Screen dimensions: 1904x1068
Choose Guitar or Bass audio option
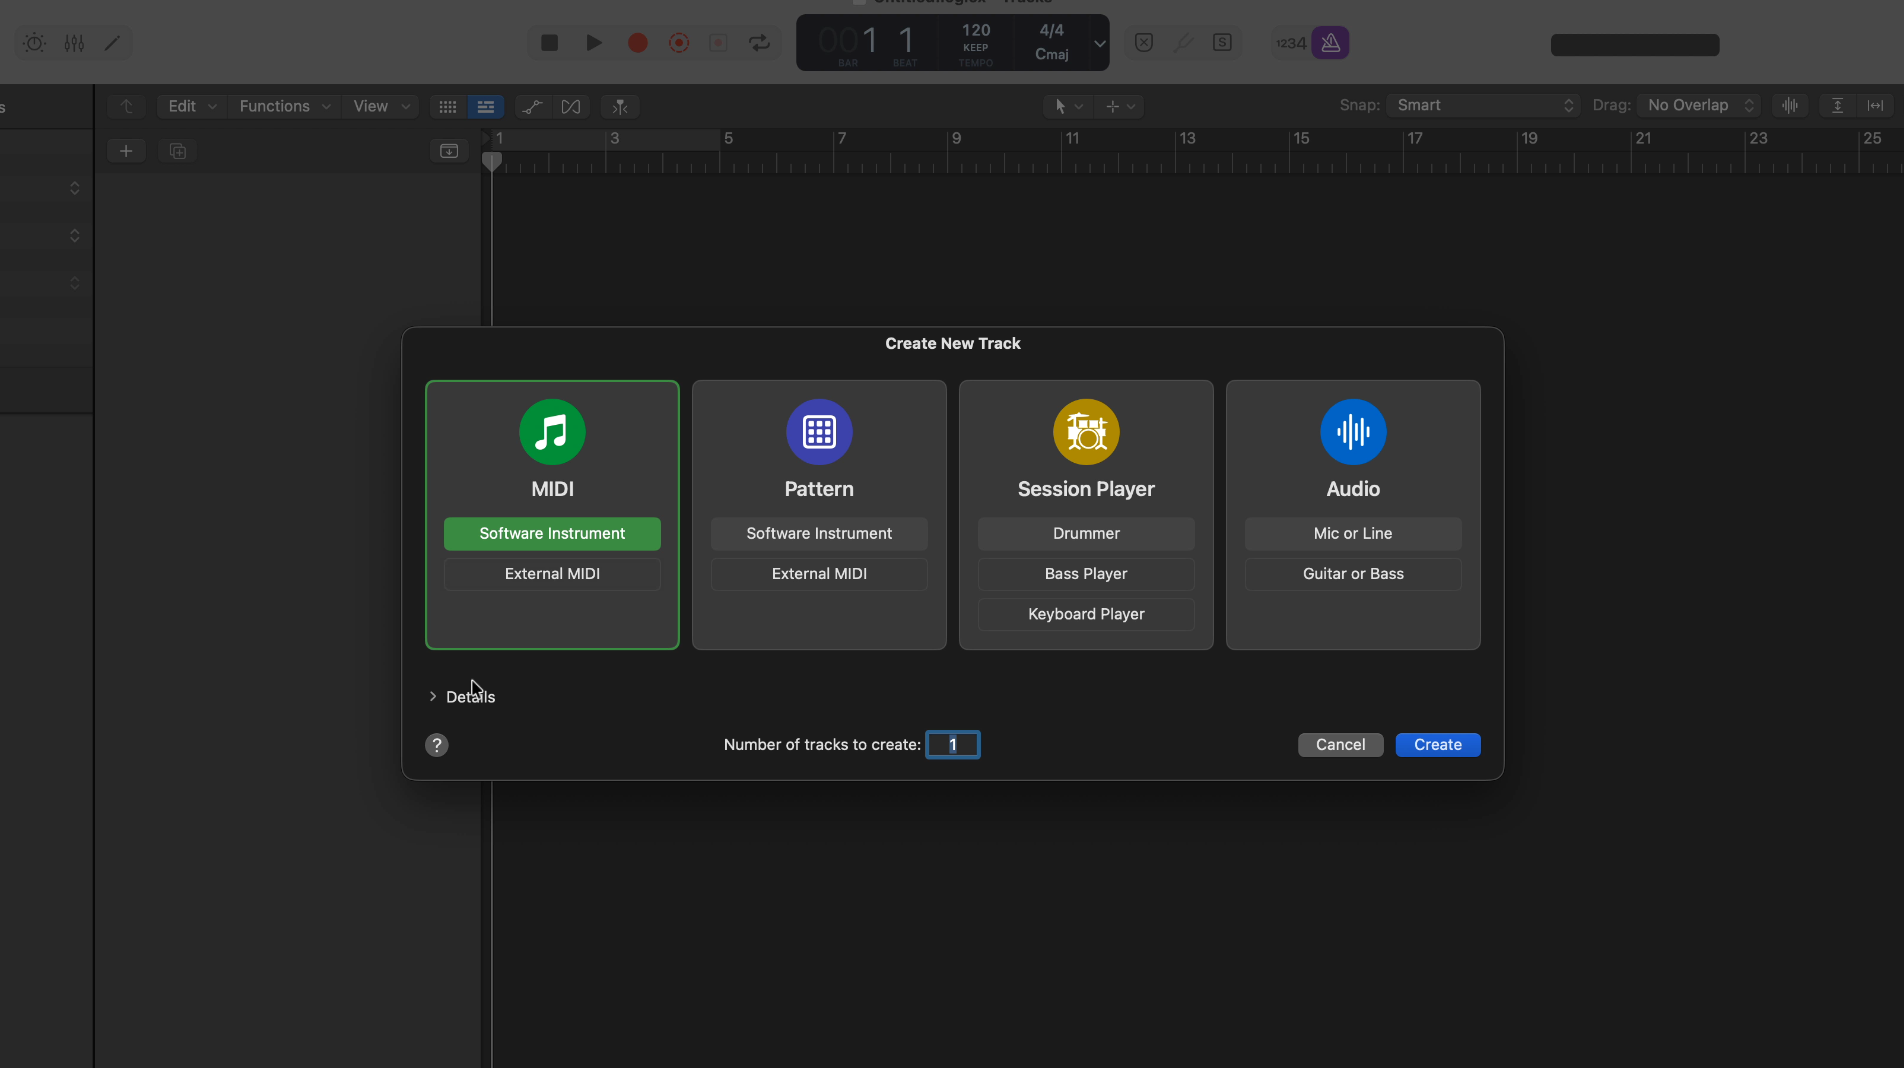click(x=1353, y=574)
